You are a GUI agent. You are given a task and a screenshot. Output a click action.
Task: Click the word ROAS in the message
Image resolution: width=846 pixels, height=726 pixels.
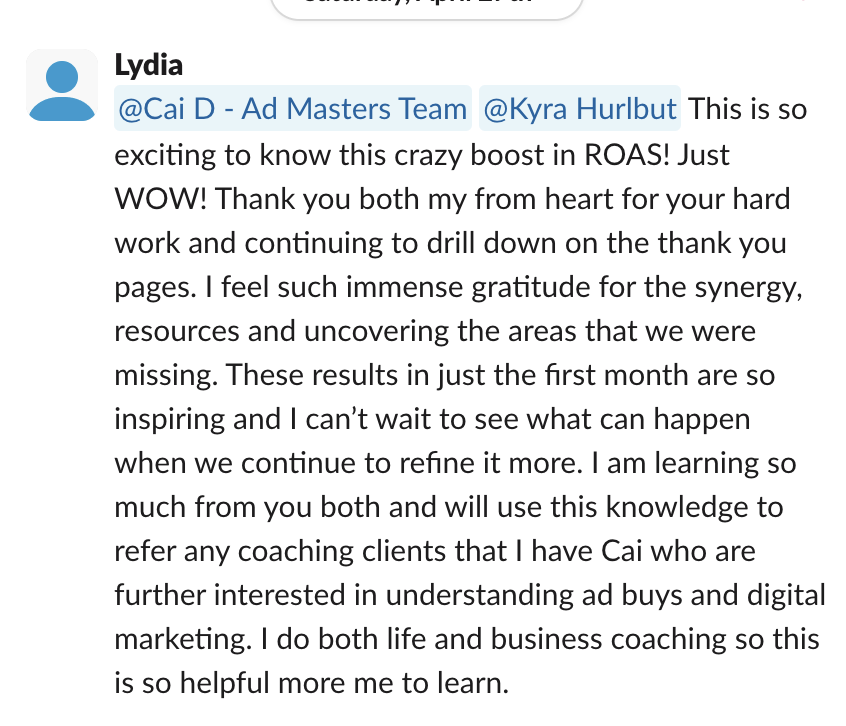click(x=627, y=155)
